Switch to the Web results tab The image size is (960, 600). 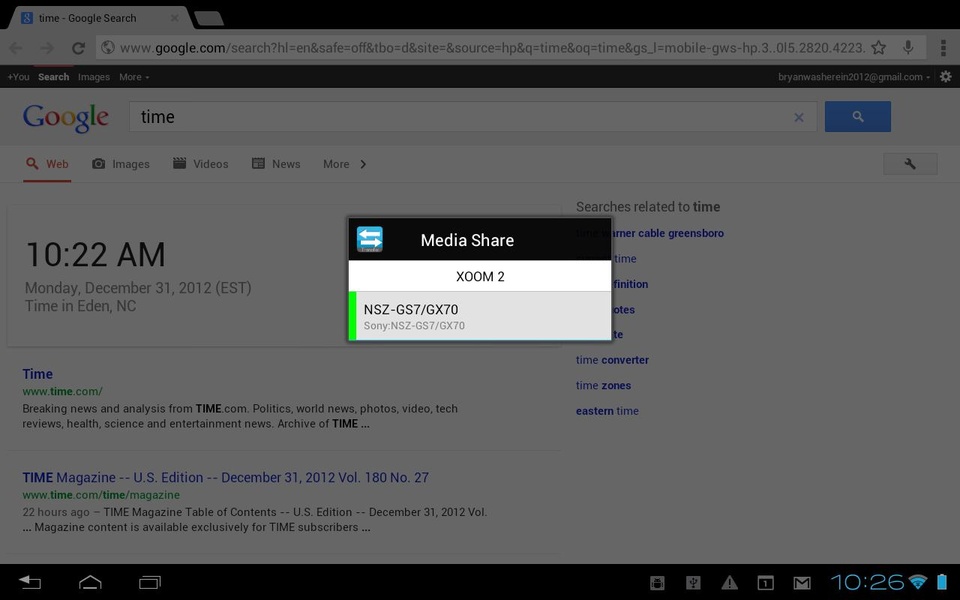[x=47, y=164]
